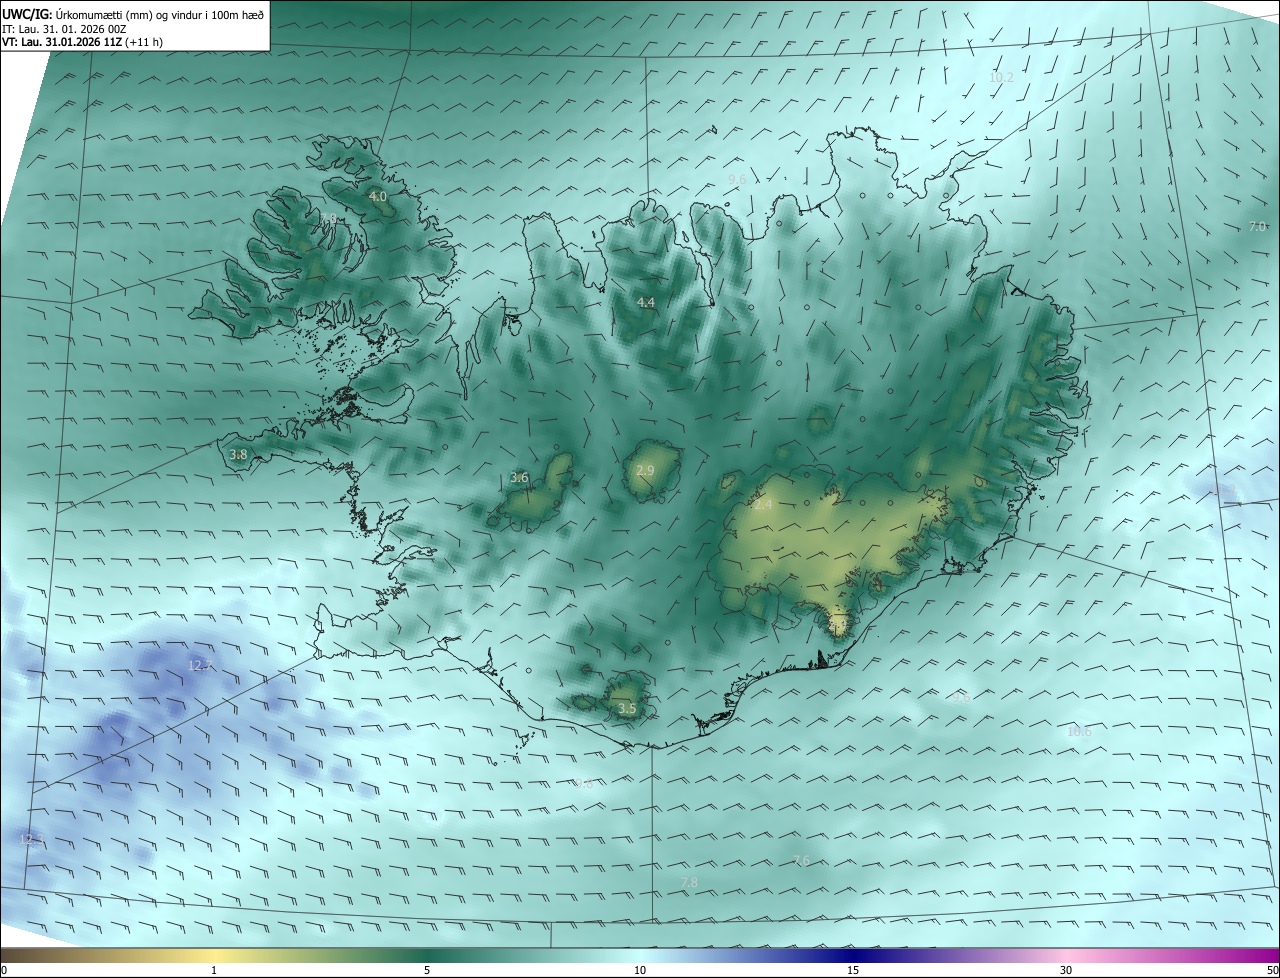Click the 3.6 label on Langjökull glacier
This screenshot has height=978, width=1280.
coord(519,478)
